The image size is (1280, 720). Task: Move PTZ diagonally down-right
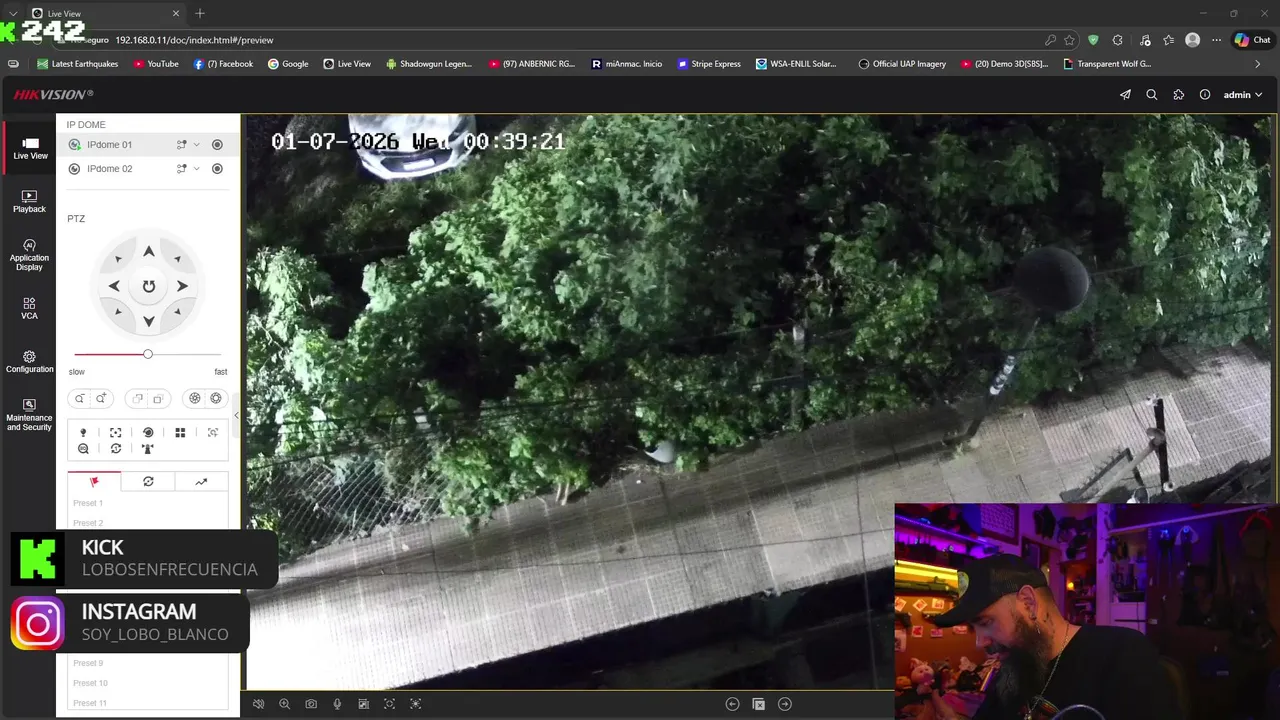pos(177,311)
